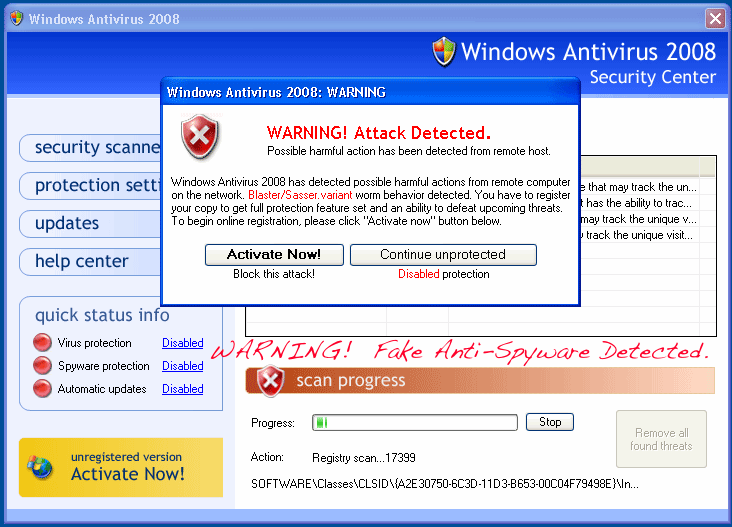Open the help center section

click(x=90, y=261)
